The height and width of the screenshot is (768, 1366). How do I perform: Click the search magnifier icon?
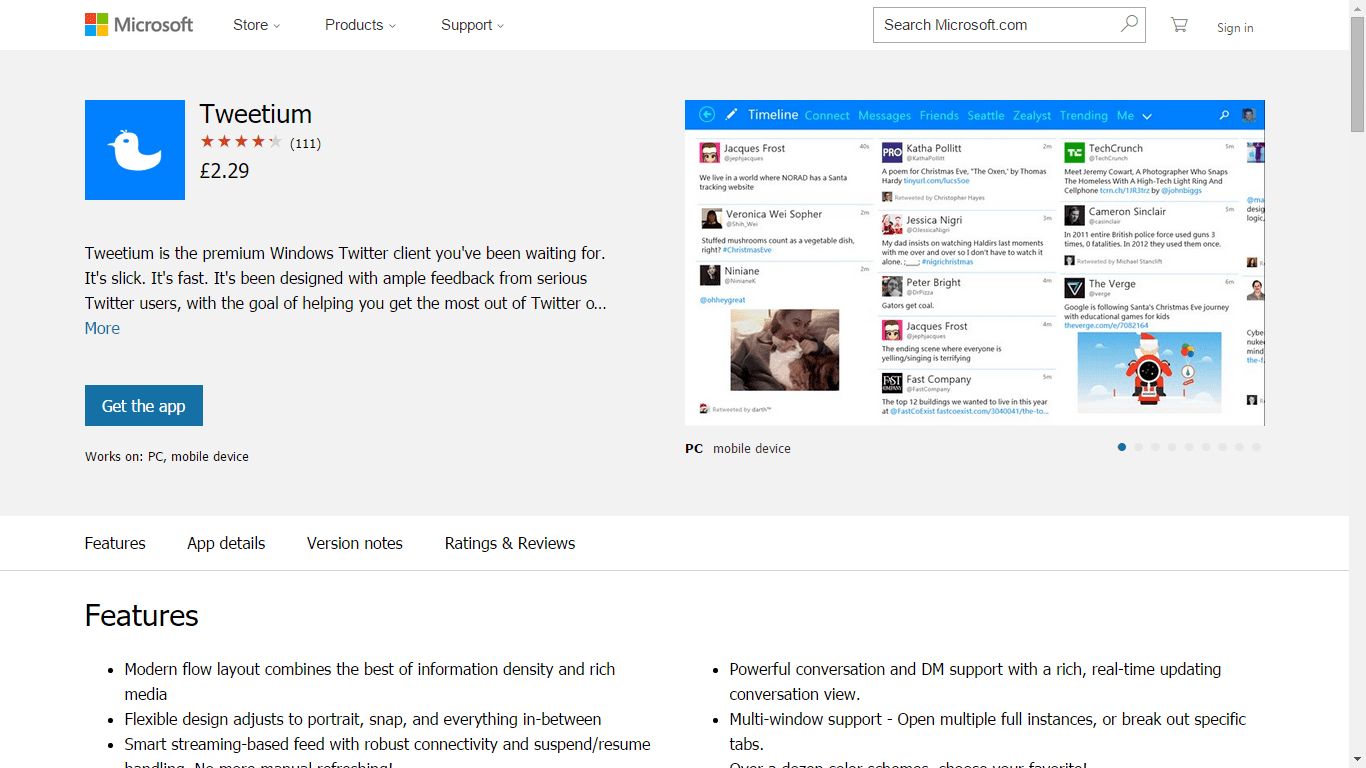[1129, 24]
